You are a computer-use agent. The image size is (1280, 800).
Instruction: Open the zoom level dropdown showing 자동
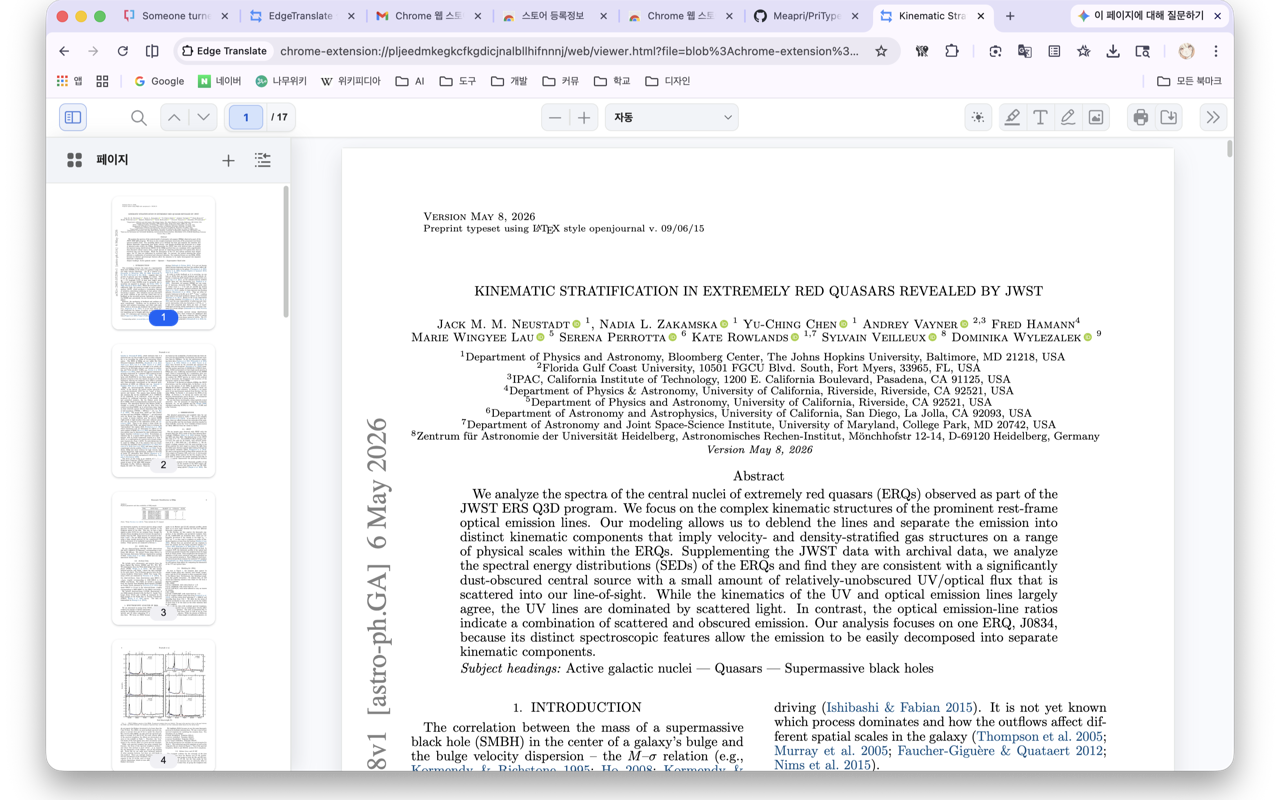672,118
